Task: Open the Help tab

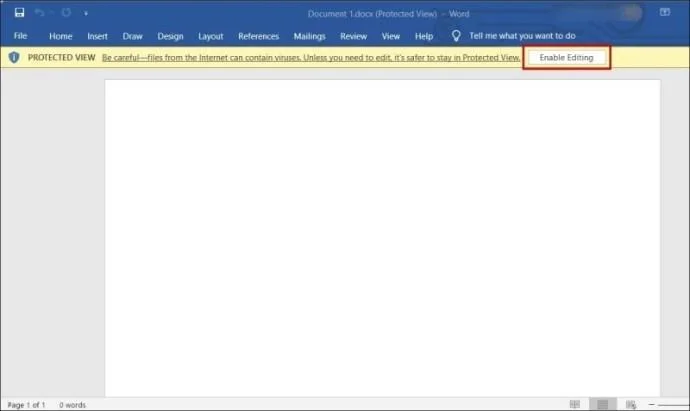Action: pos(424,36)
